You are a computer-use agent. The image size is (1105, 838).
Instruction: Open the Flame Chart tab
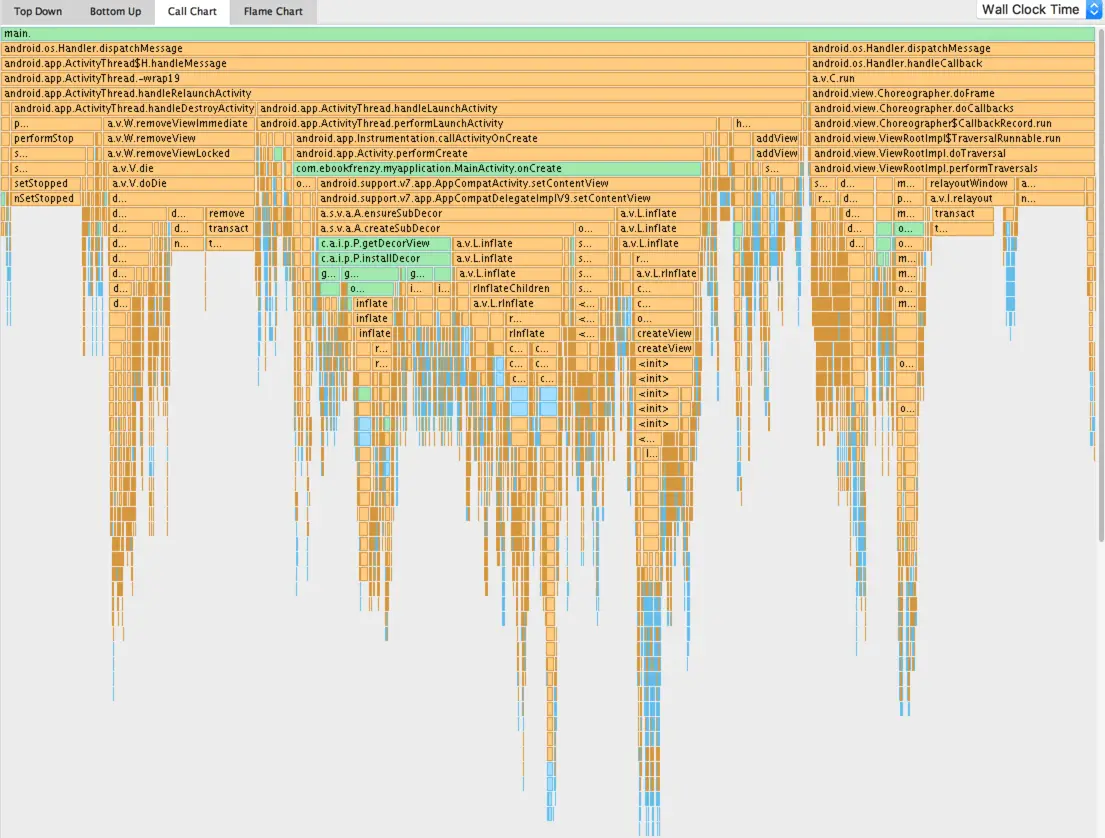(272, 11)
